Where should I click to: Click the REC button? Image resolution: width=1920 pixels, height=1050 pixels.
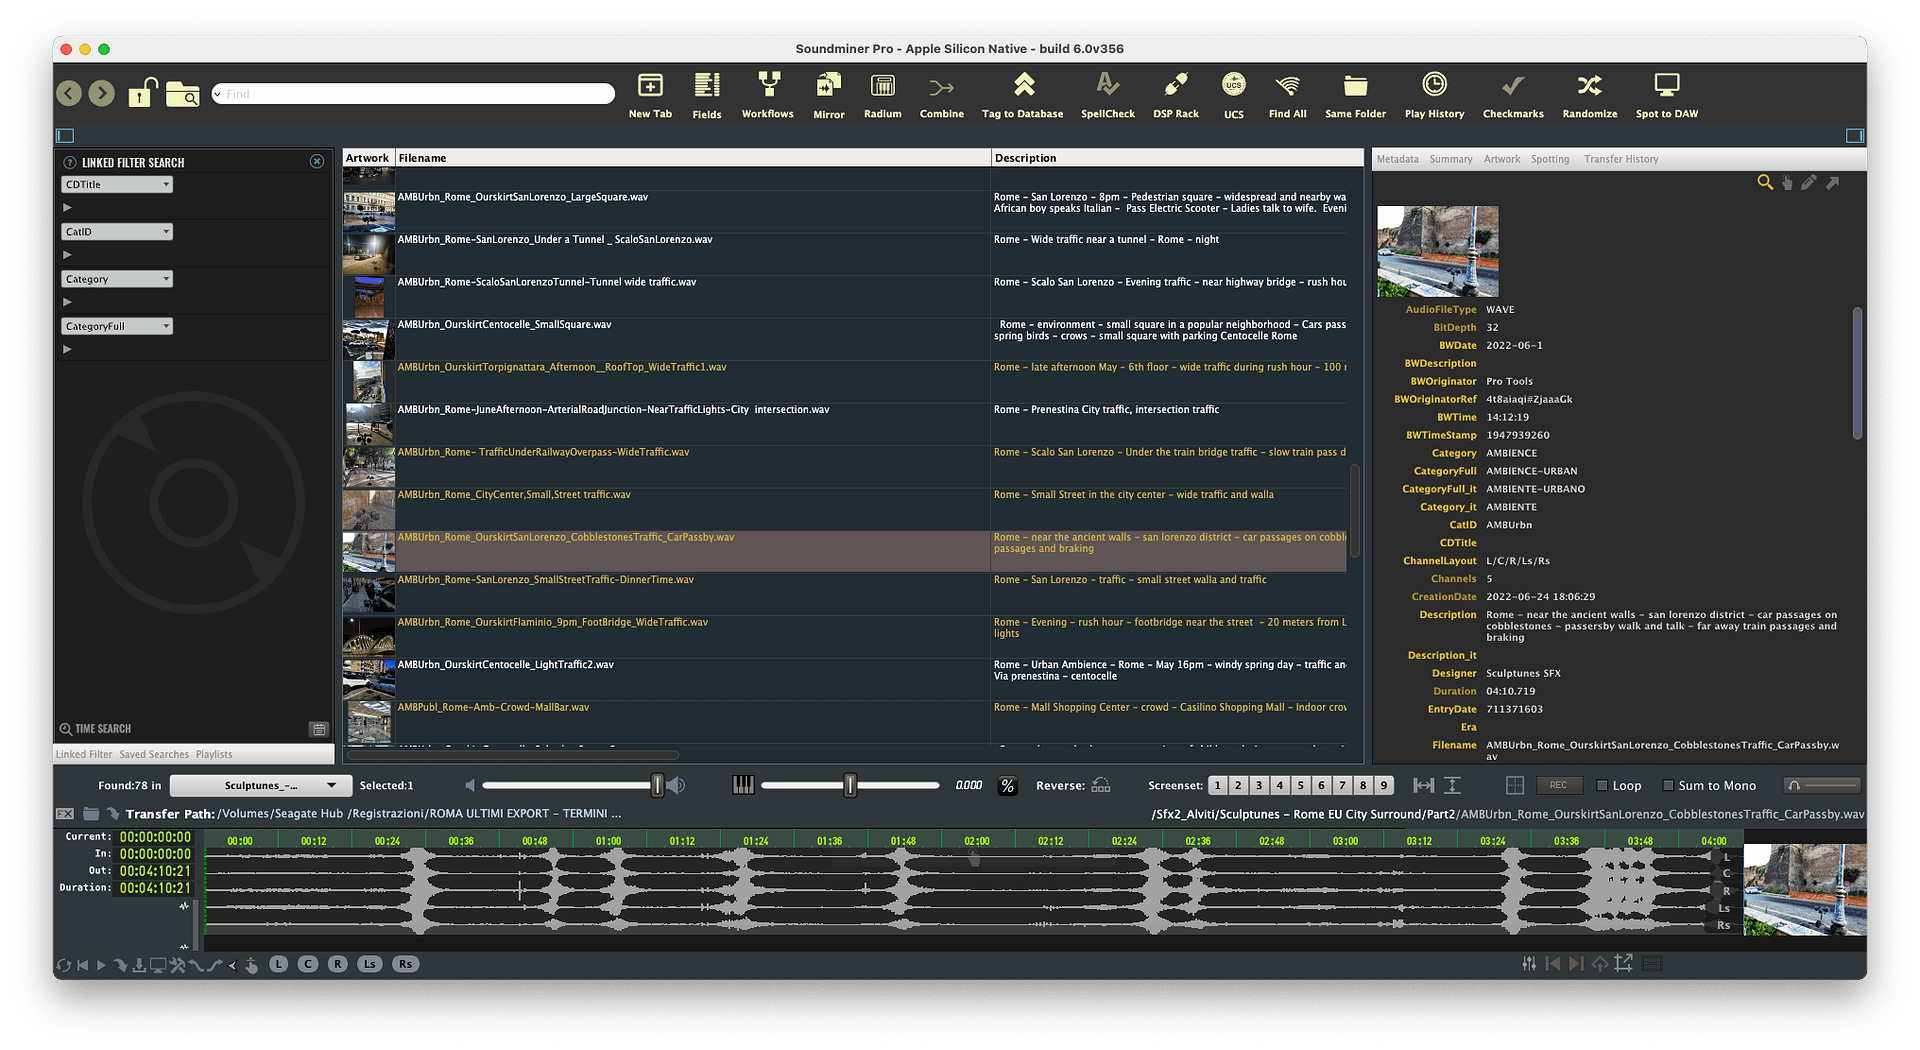tap(1558, 786)
